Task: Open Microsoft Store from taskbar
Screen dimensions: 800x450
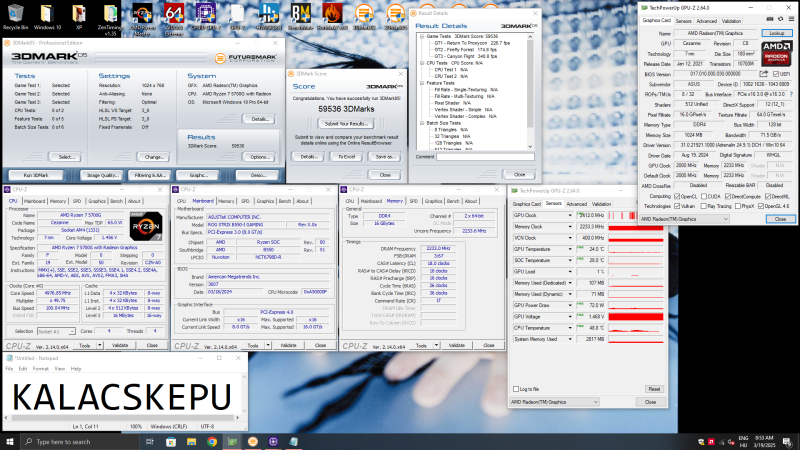Action: [171, 441]
